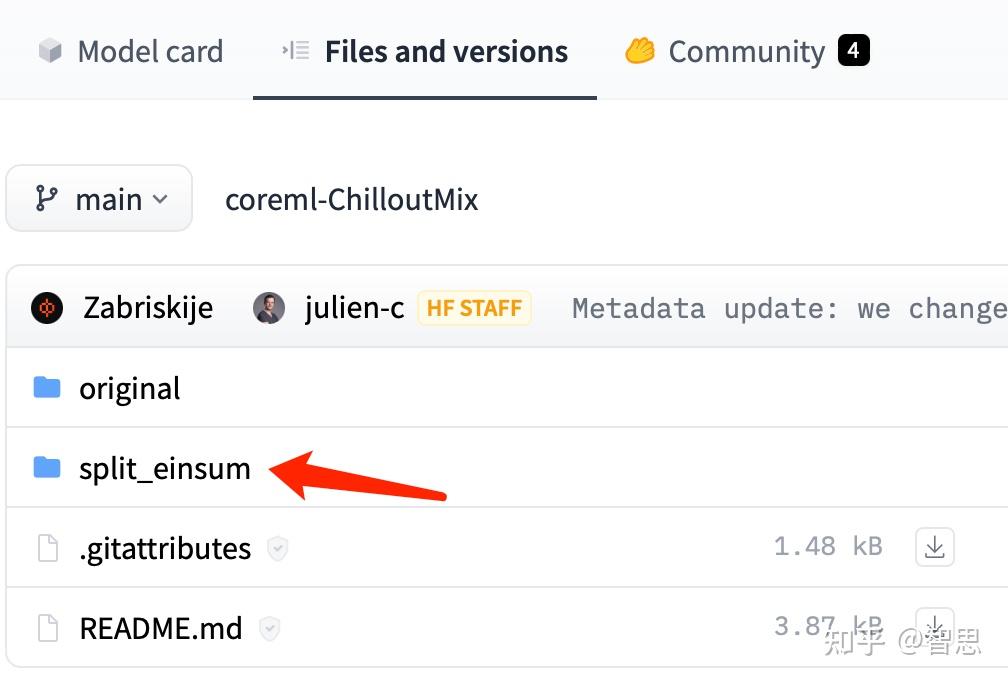Open julien-c's user profile link

[354, 307]
